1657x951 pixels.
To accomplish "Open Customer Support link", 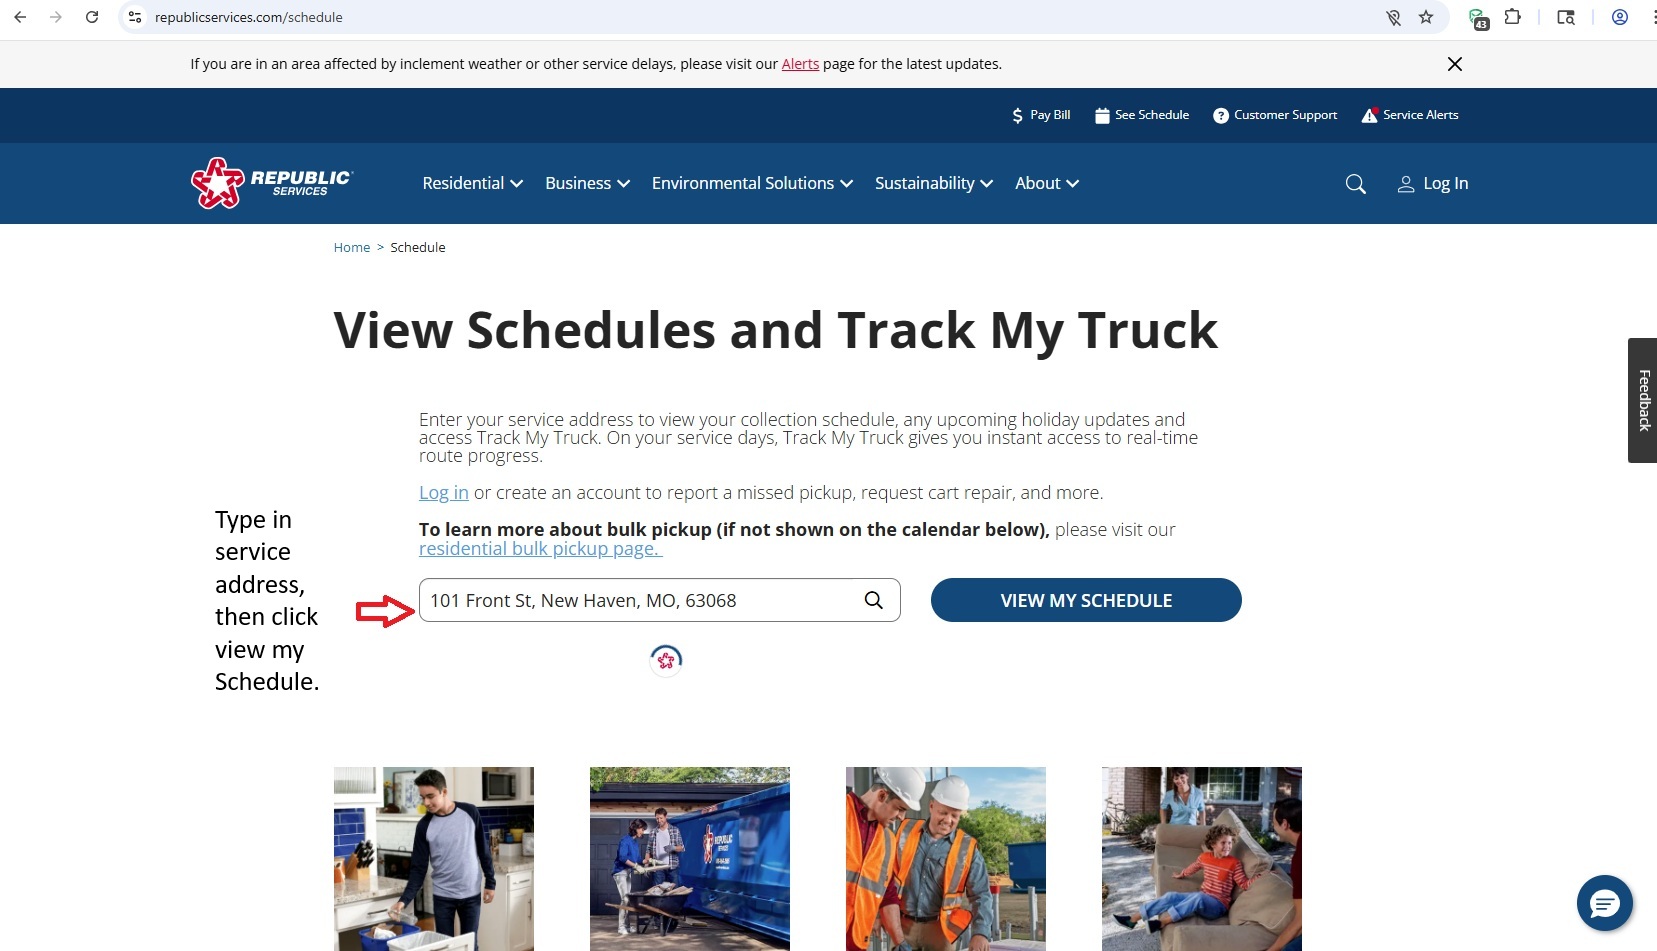I will pyautogui.click(x=1275, y=115).
